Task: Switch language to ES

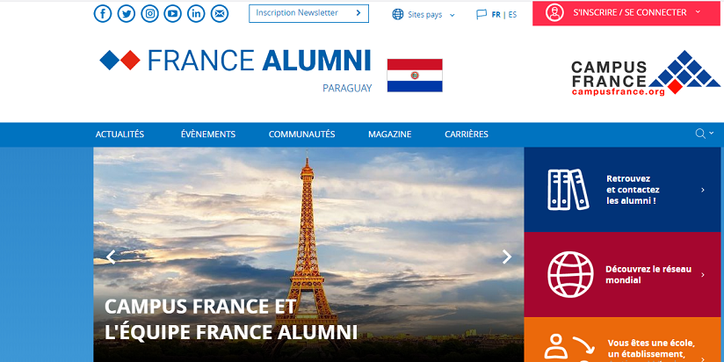Action: tap(513, 15)
